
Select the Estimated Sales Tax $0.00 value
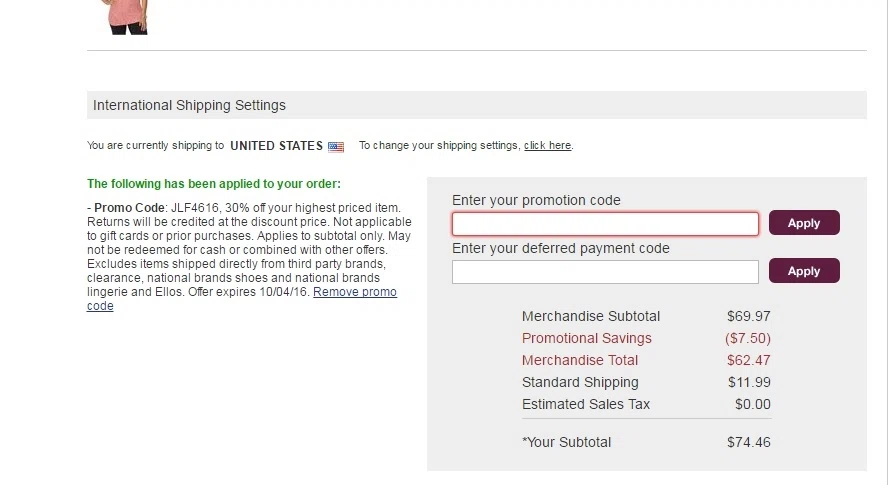pos(752,405)
